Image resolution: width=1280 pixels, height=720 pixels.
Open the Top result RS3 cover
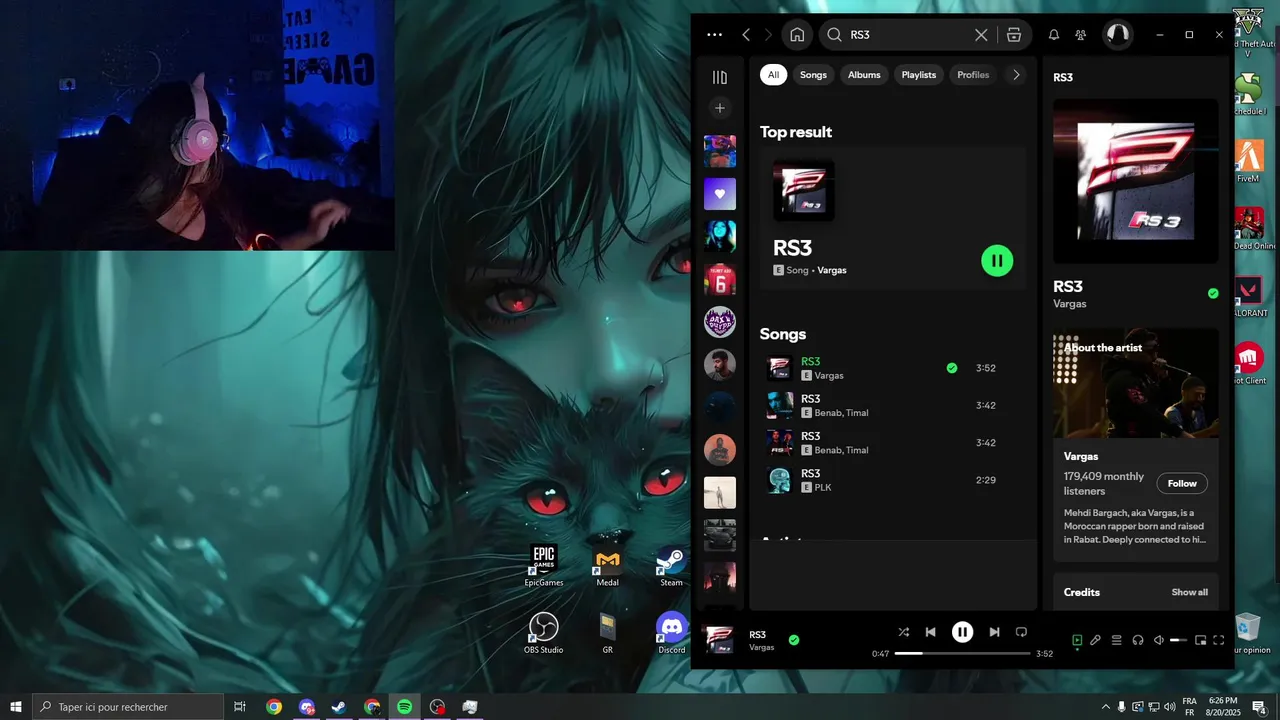(804, 190)
